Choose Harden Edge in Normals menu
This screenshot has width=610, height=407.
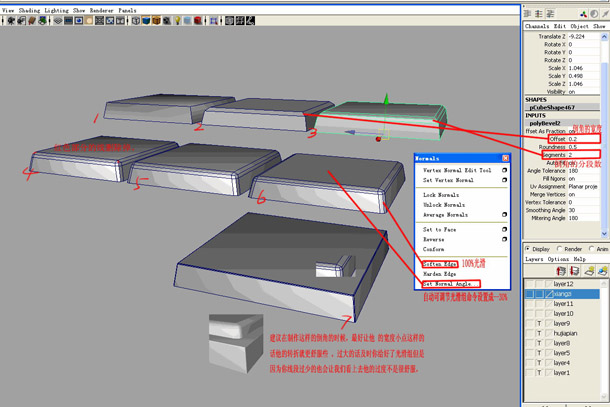[x=440, y=274]
